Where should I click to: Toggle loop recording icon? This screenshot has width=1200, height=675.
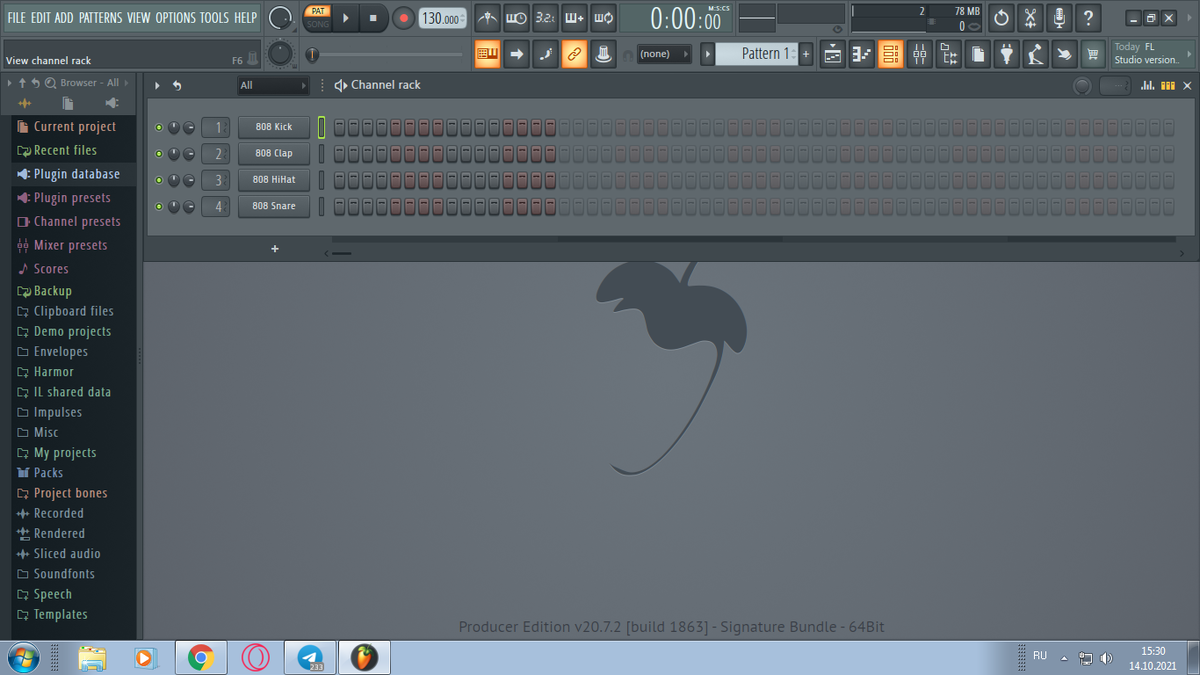pos(603,18)
